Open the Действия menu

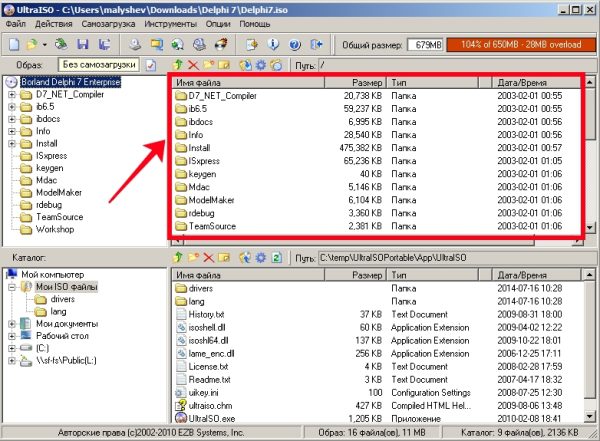coord(54,24)
